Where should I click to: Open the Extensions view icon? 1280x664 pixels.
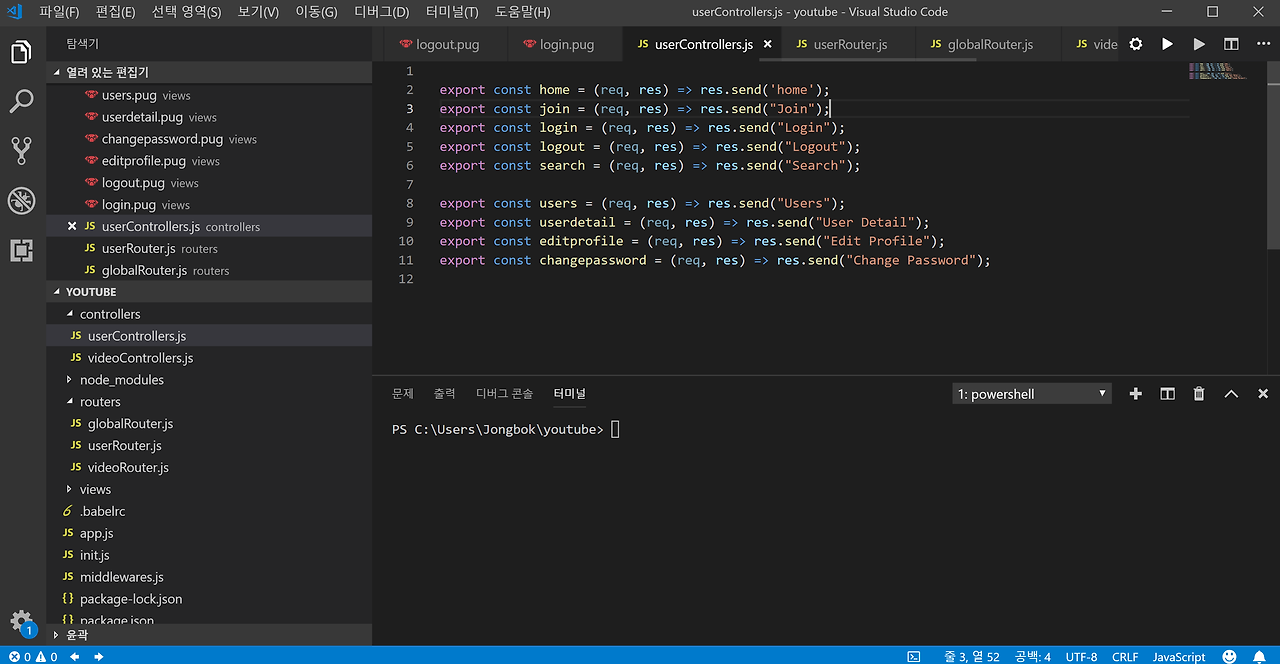(21, 250)
